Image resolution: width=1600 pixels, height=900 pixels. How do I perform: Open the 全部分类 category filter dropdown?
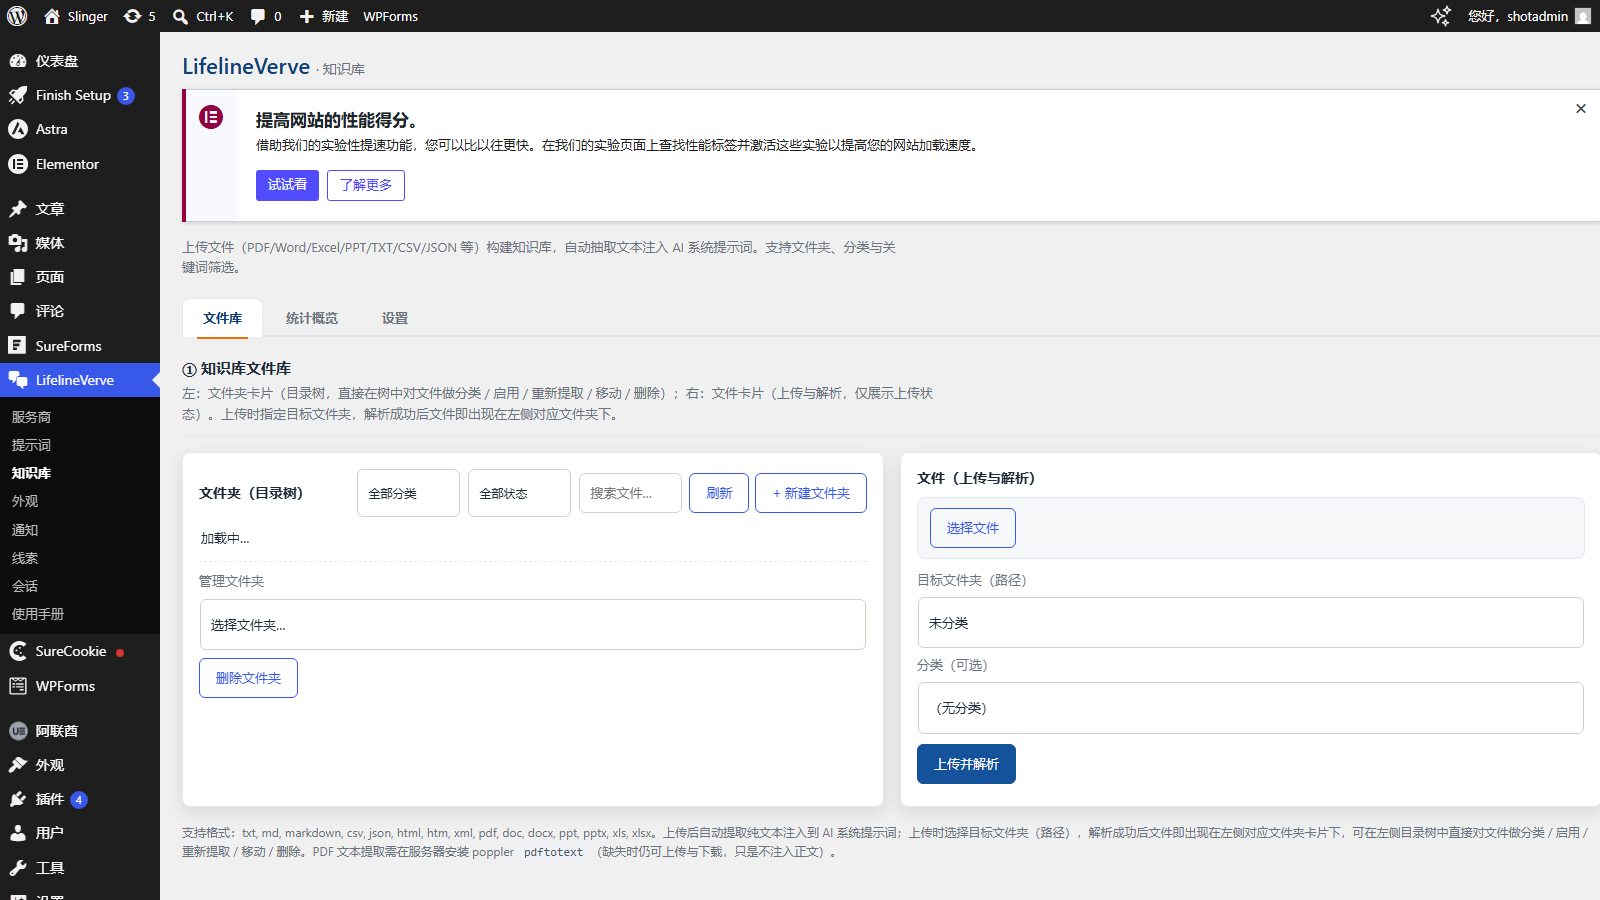(408, 493)
